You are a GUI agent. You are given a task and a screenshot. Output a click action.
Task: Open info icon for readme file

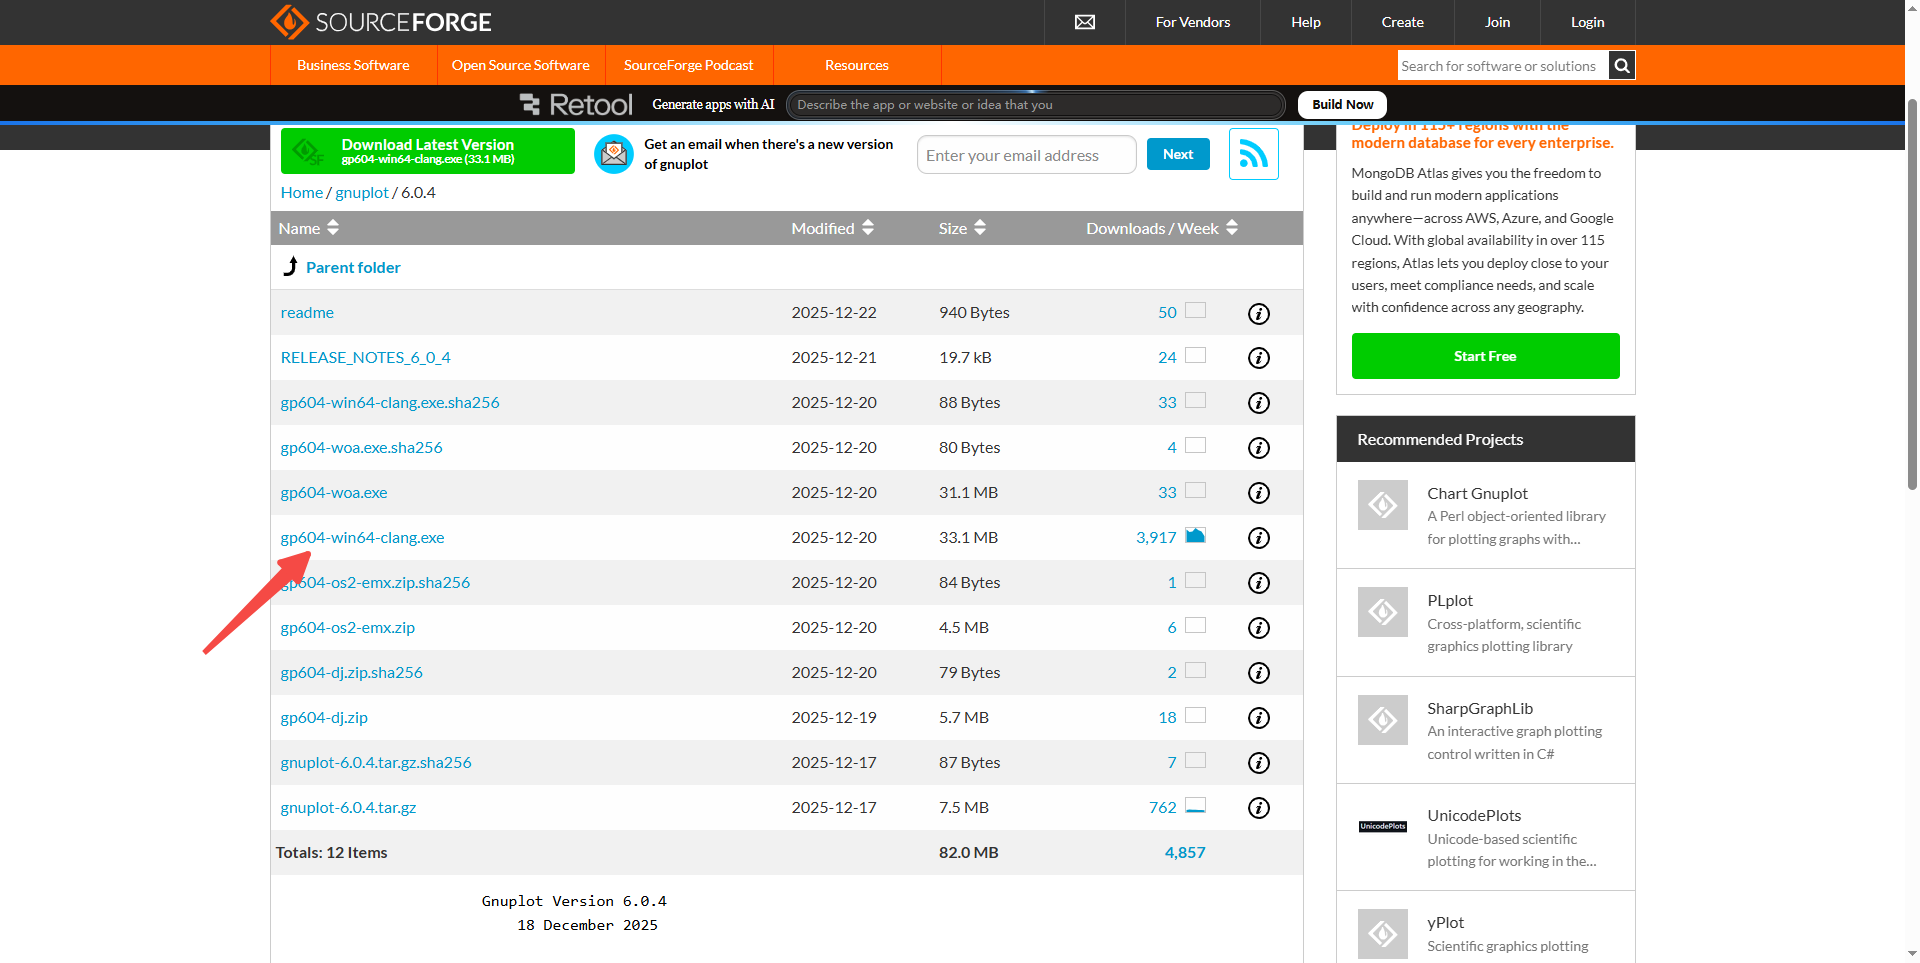tap(1258, 313)
